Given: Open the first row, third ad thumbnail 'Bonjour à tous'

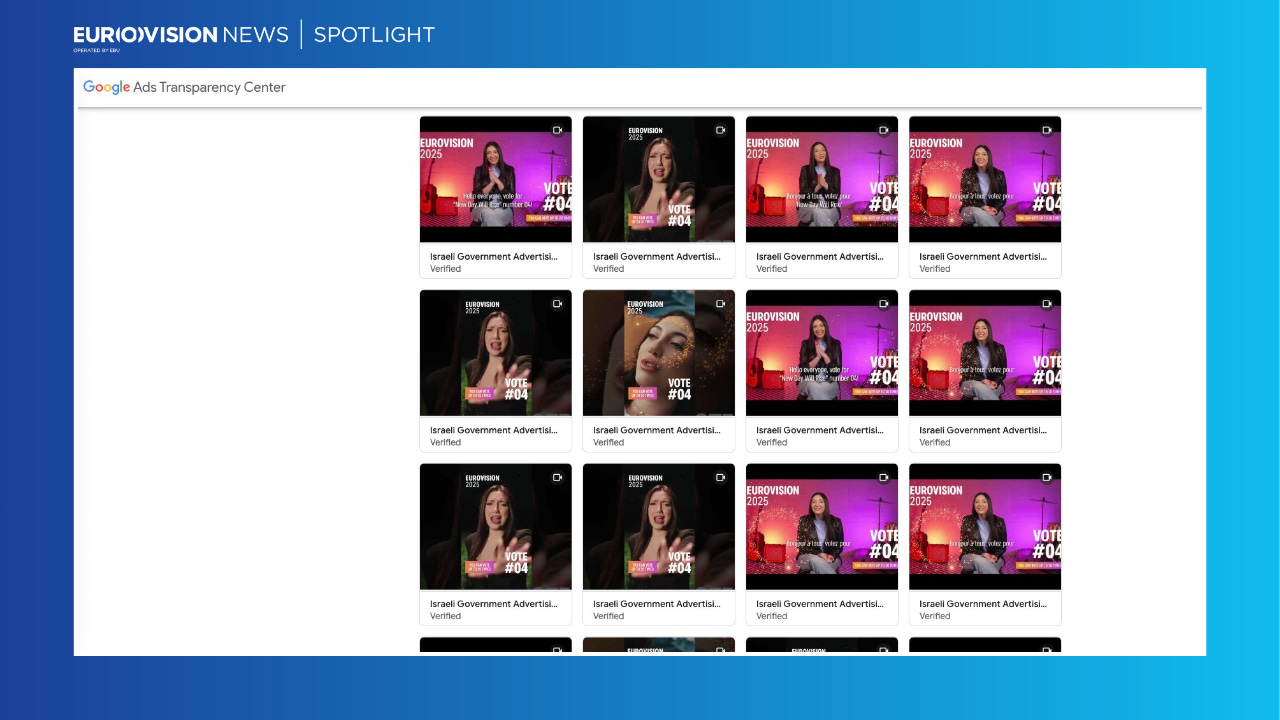Looking at the screenshot, I should [822, 179].
